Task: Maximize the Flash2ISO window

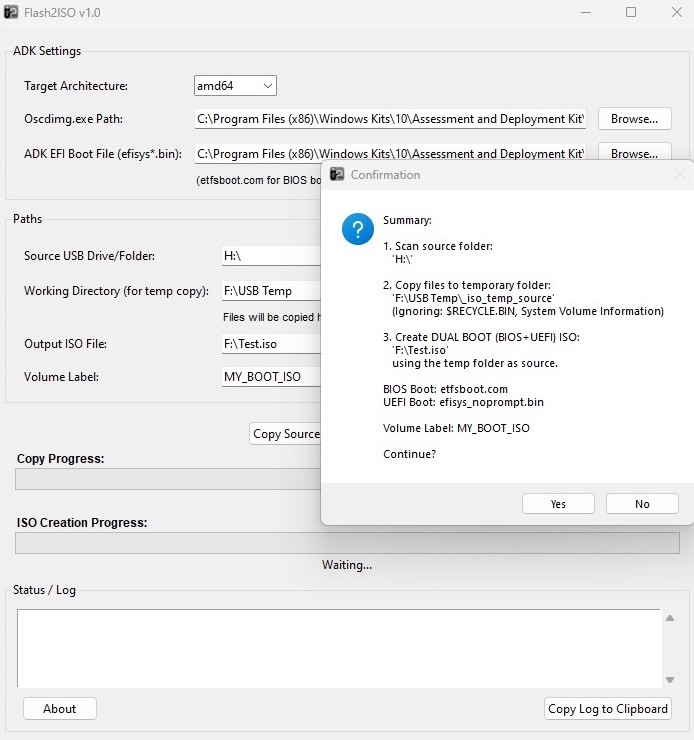Action: (631, 13)
